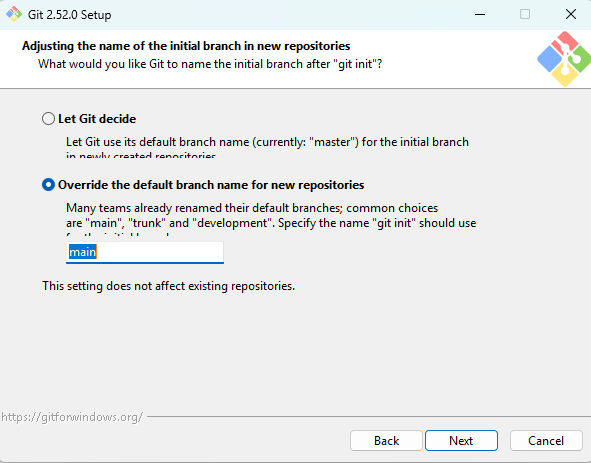Click the greyed-out maximize window icon

click(525, 14)
